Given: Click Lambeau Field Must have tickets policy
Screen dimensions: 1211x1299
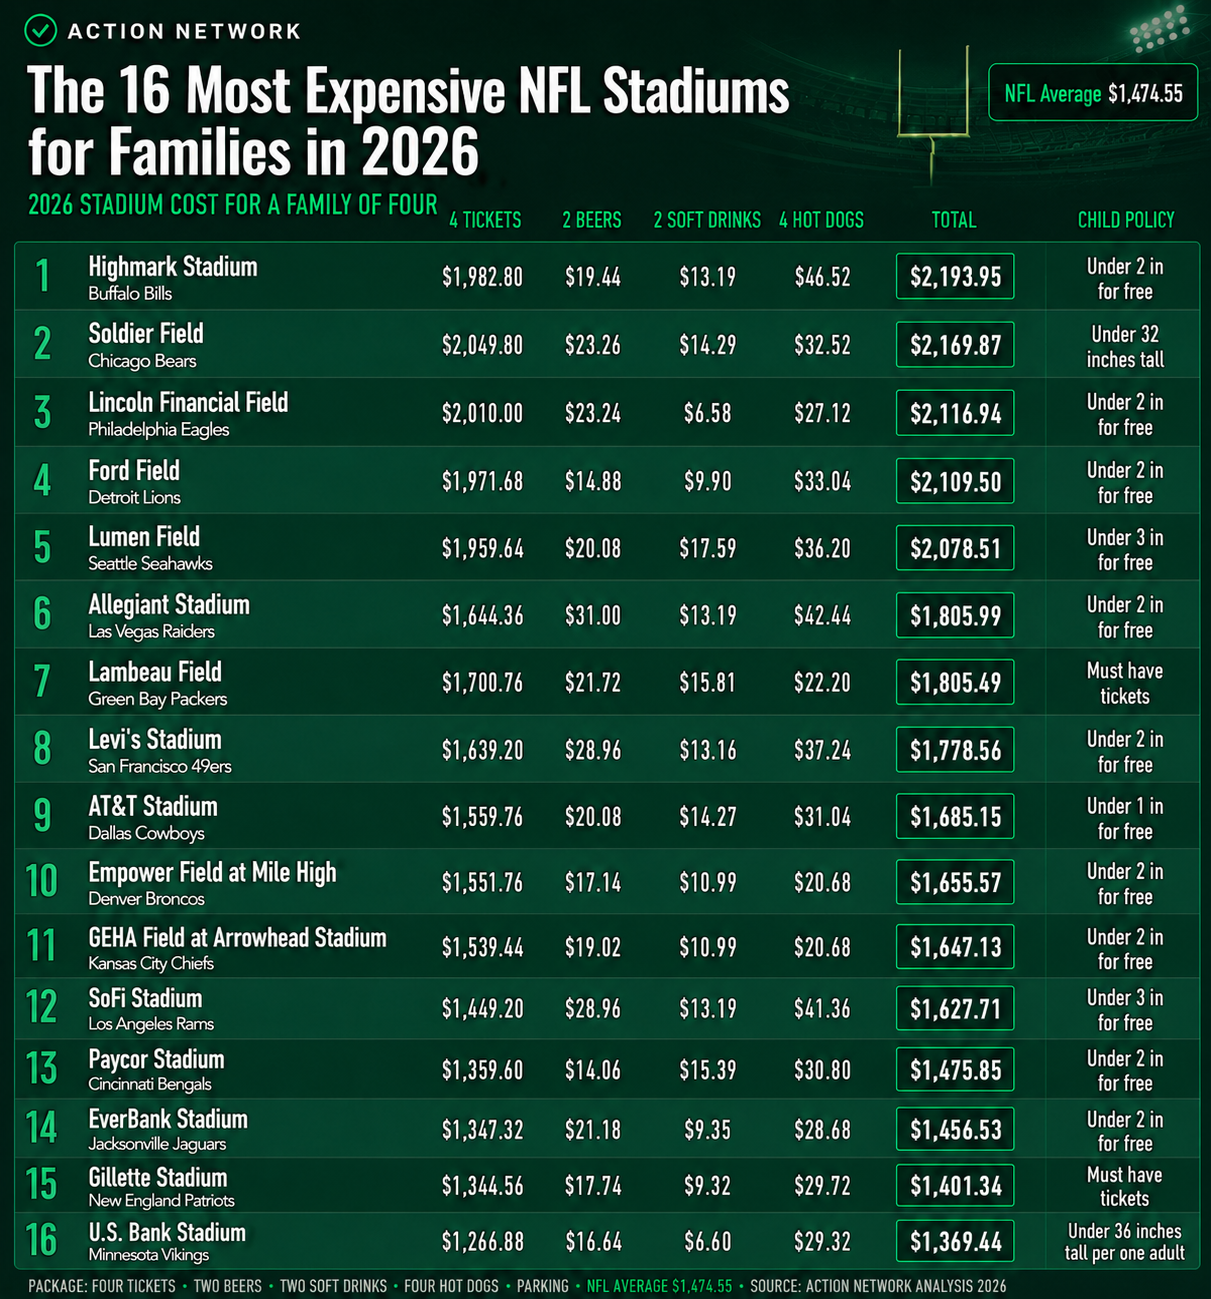Looking at the screenshot, I should click(x=1125, y=683).
